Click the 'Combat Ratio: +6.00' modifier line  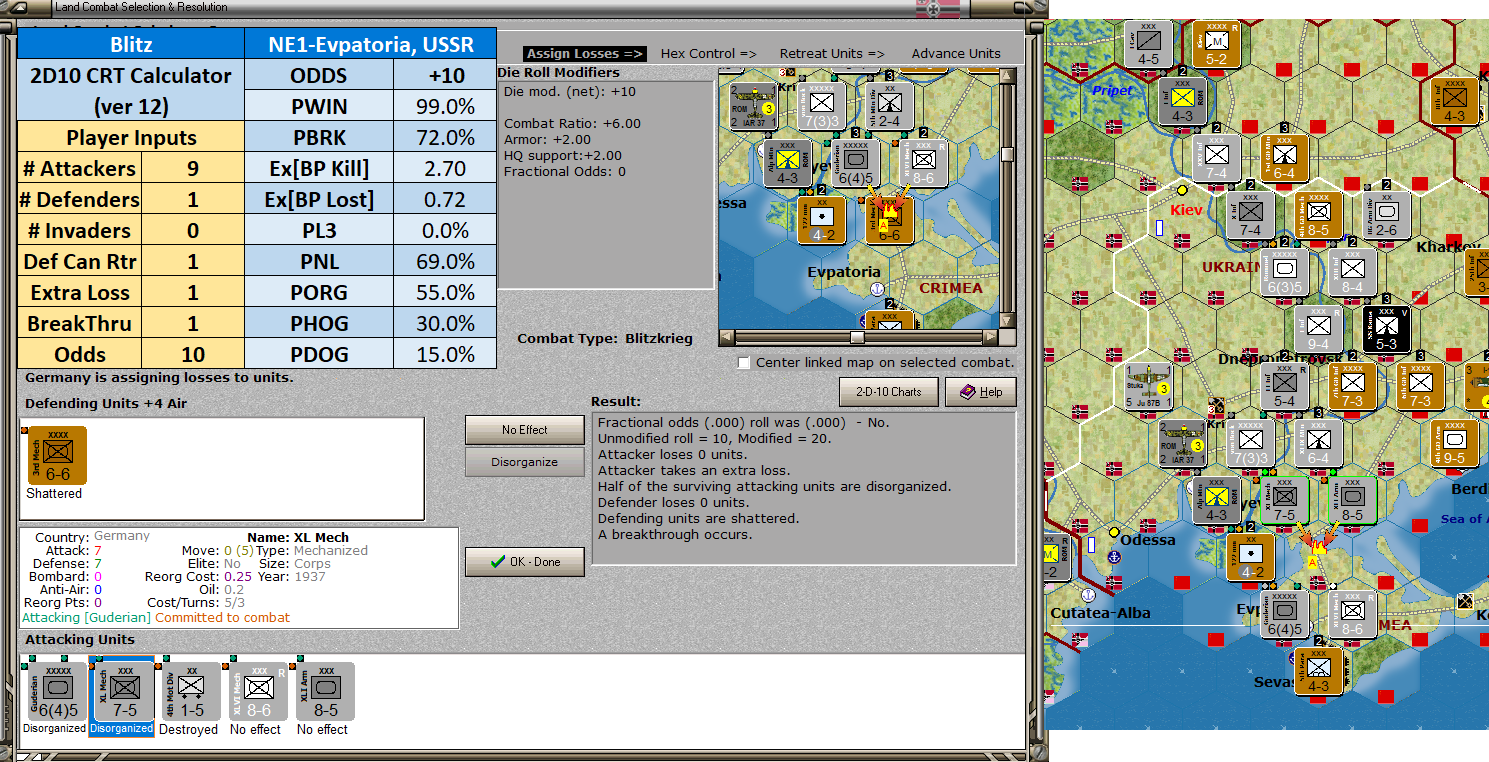click(572, 124)
